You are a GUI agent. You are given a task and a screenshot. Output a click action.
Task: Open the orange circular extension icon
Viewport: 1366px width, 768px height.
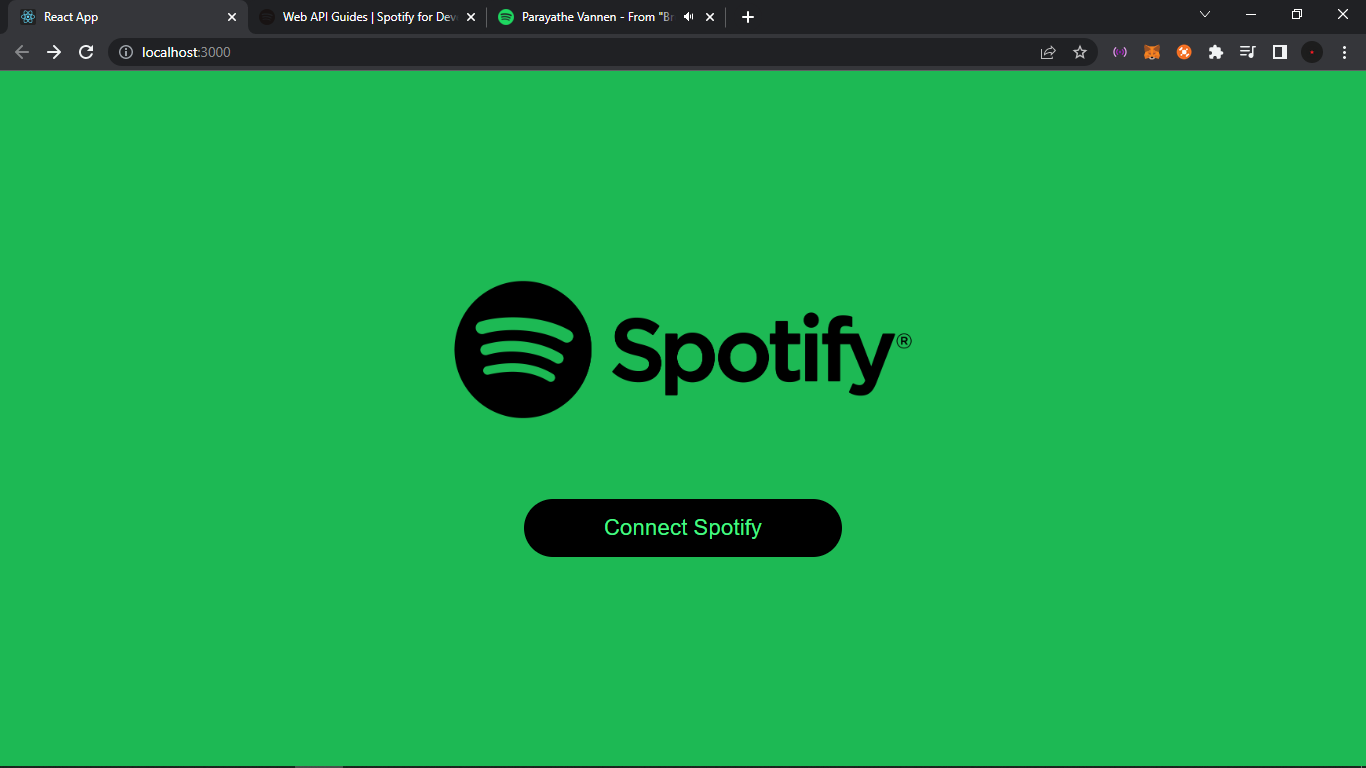[1184, 52]
